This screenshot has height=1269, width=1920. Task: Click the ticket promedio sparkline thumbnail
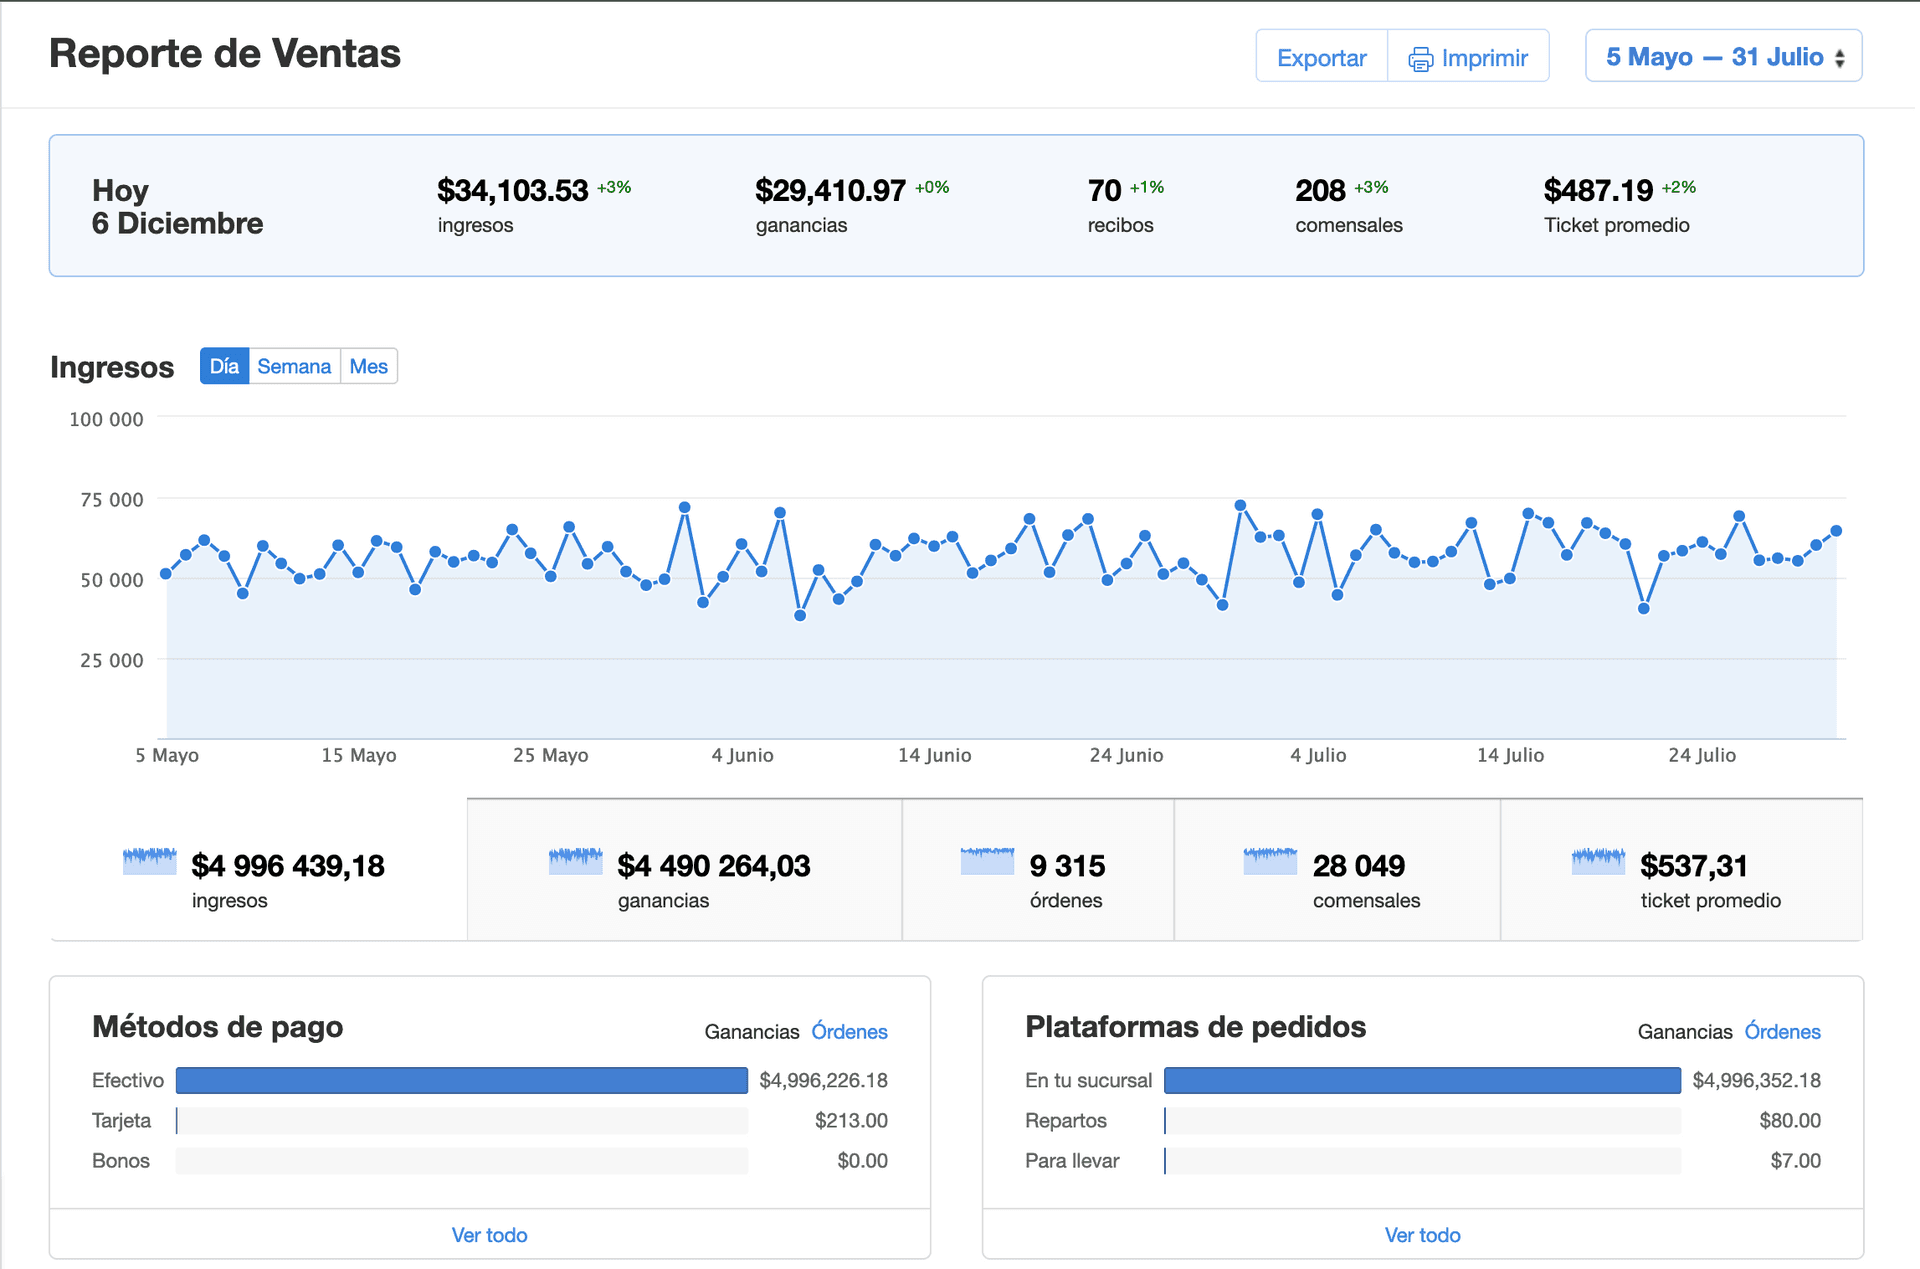1598,861
